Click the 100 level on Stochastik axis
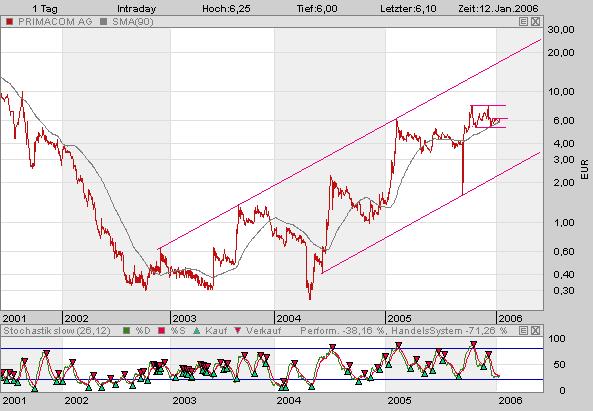Screen dimensions: 593x411 pos(557,339)
